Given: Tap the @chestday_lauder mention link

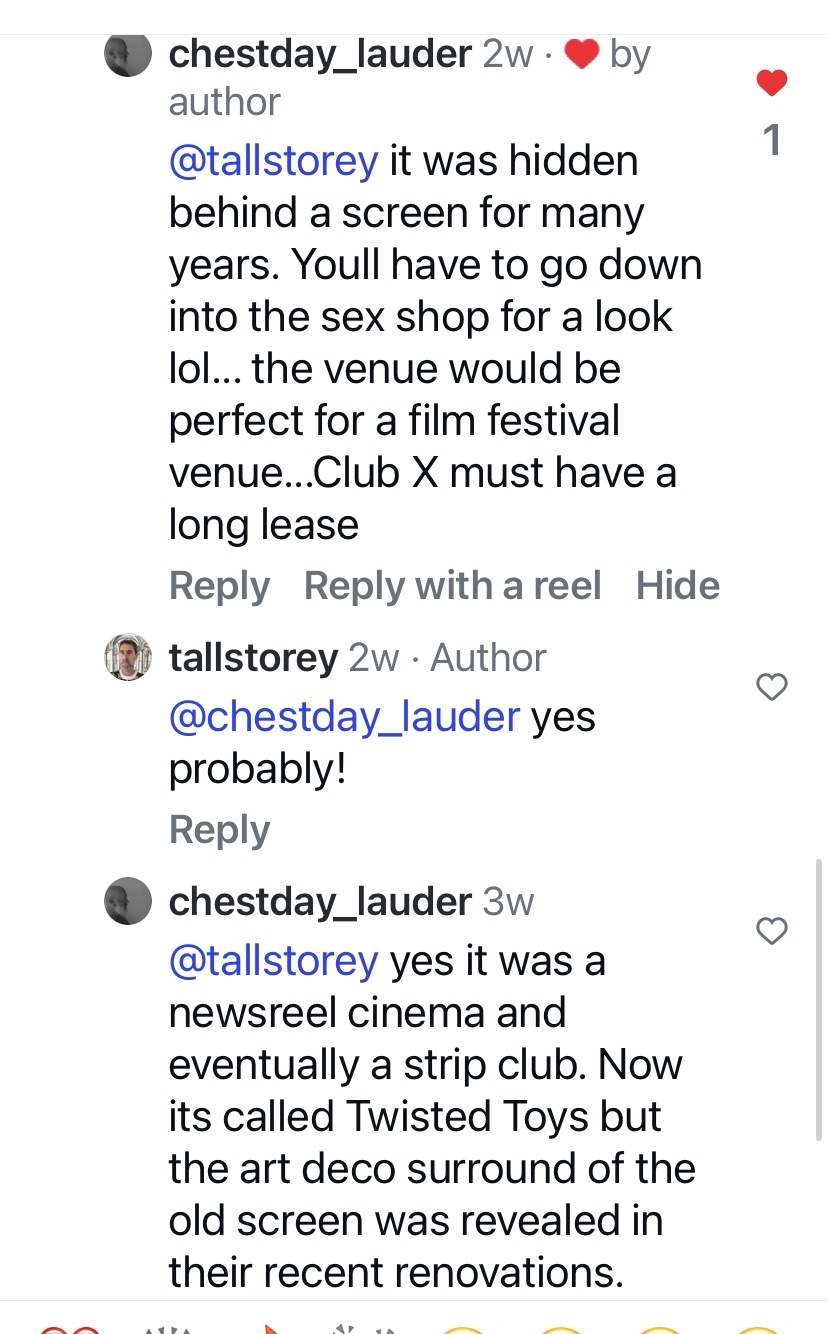Looking at the screenshot, I should [x=344, y=717].
